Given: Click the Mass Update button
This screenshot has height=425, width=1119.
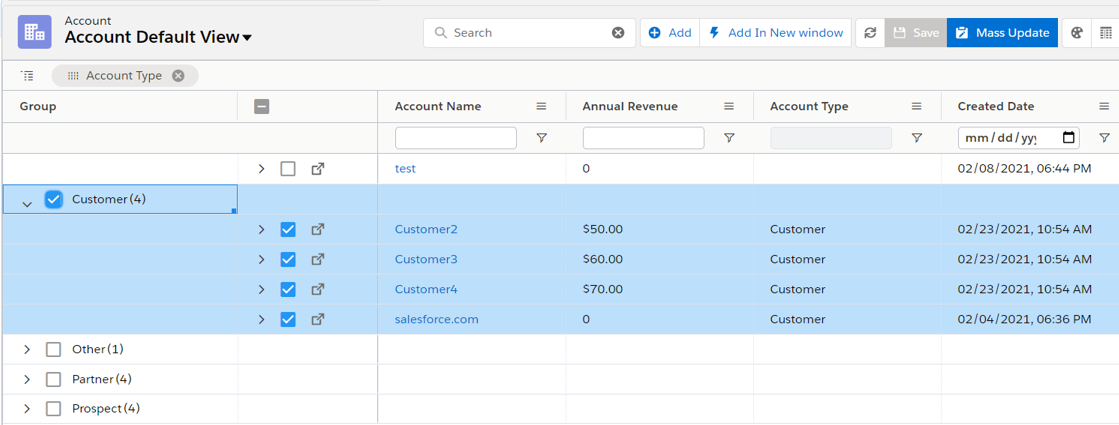Looking at the screenshot, I should click(1002, 33).
